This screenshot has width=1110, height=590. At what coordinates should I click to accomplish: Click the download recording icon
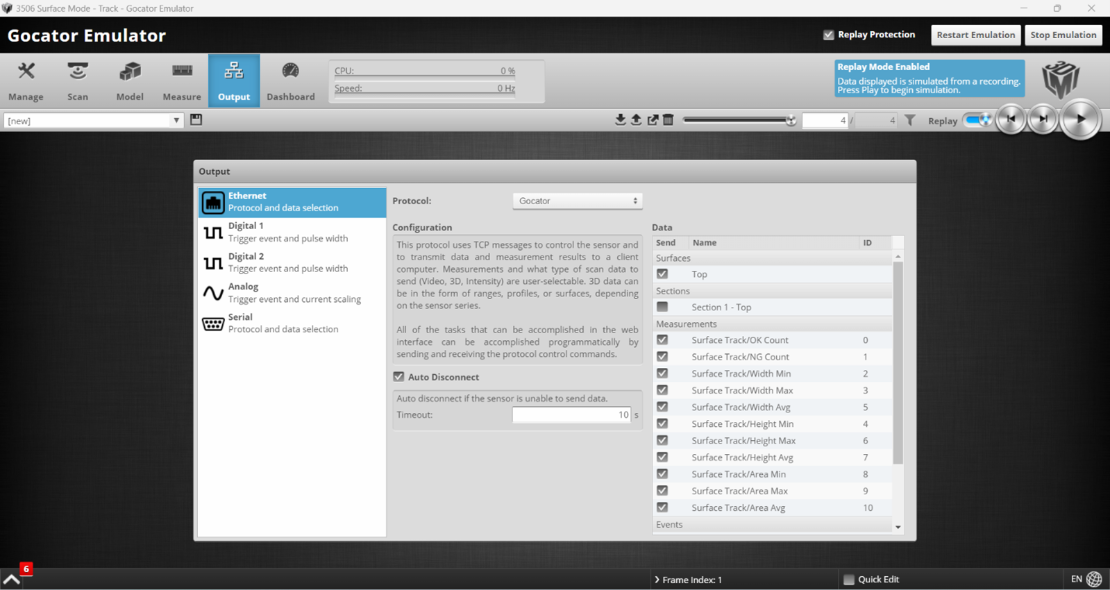click(x=621, y=120)
